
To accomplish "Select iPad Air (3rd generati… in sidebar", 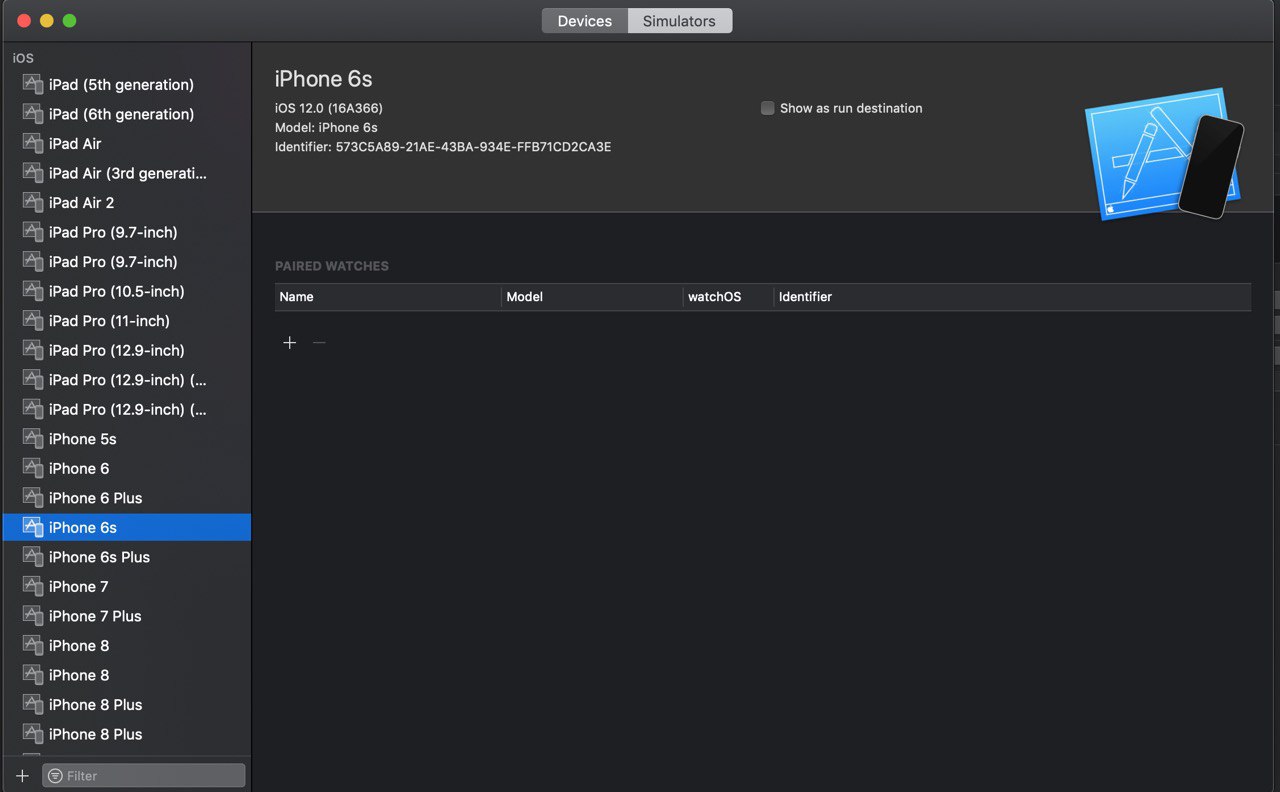I will tap(127, 173).
